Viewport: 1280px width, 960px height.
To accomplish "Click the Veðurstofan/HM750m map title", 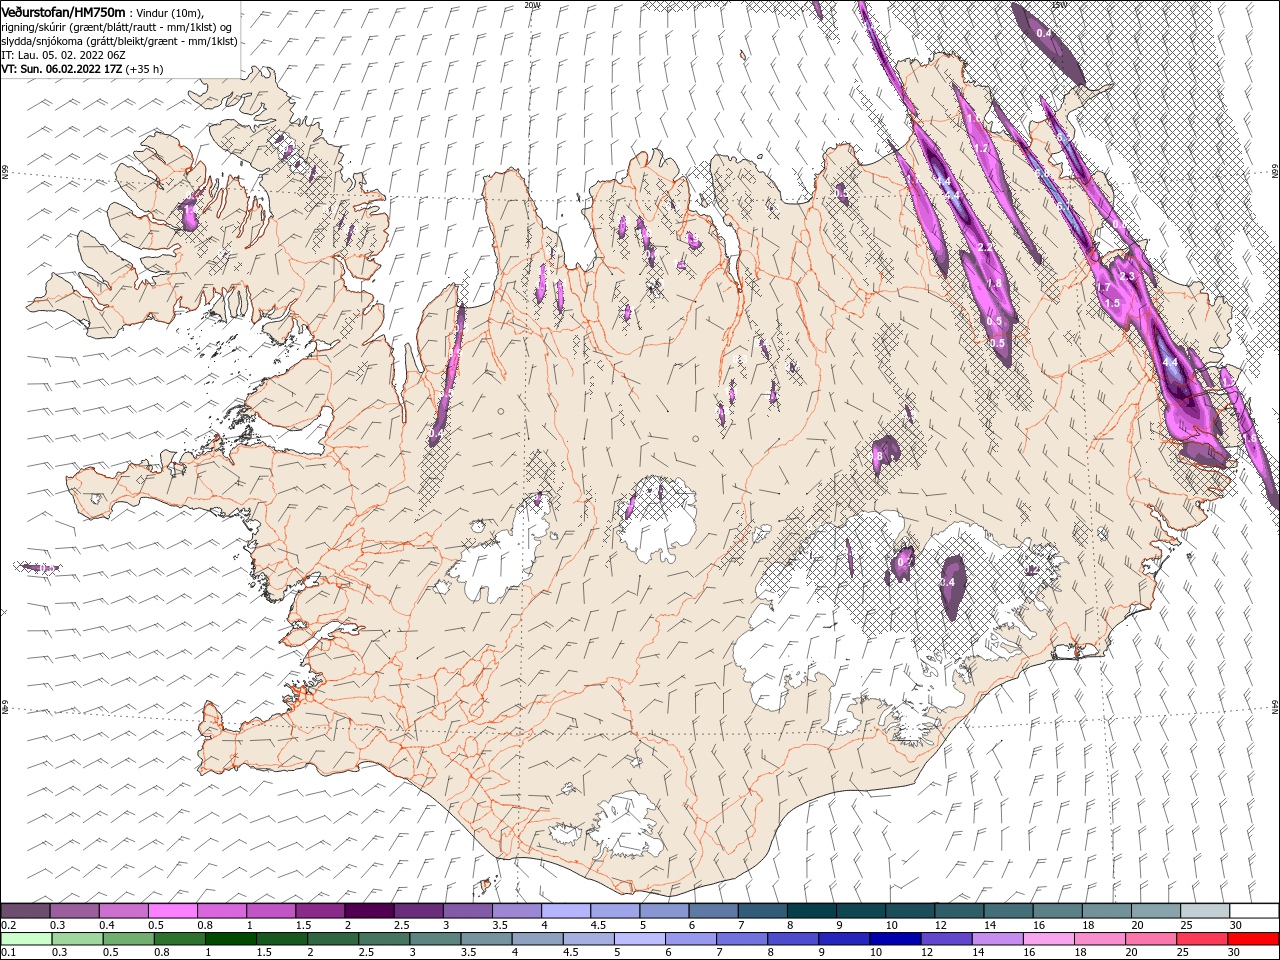I will tap(63, 11).
